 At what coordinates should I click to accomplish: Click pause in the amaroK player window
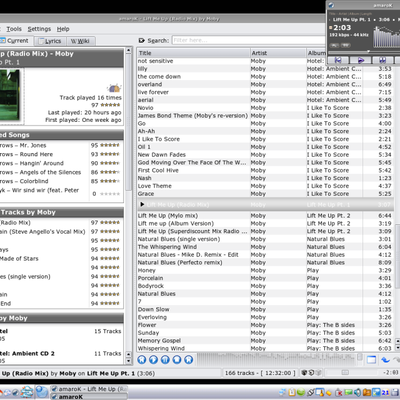coord(383,60)
